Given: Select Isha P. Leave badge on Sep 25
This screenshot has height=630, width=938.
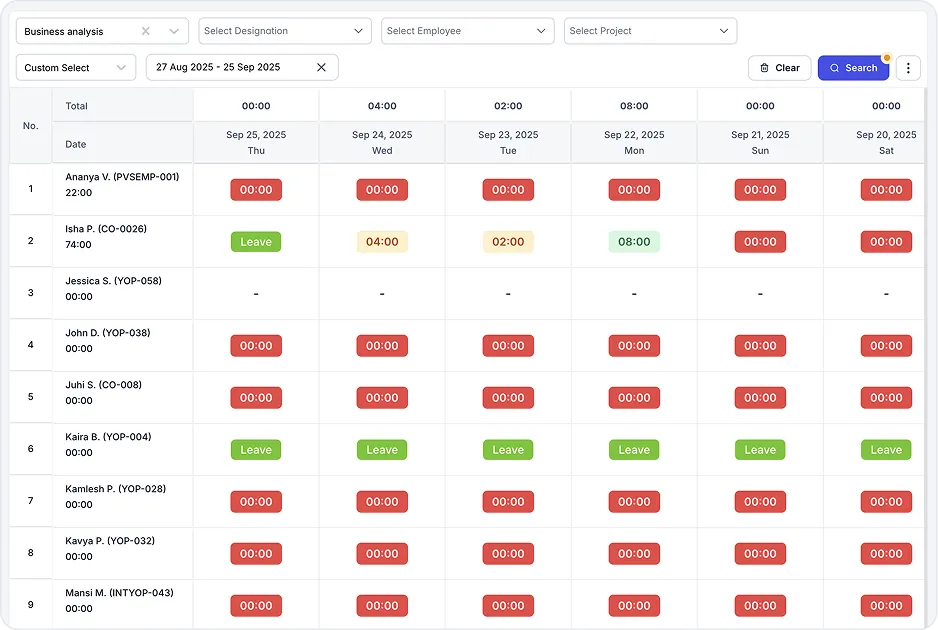Looking at the screenshot, I should click(256, 242).
